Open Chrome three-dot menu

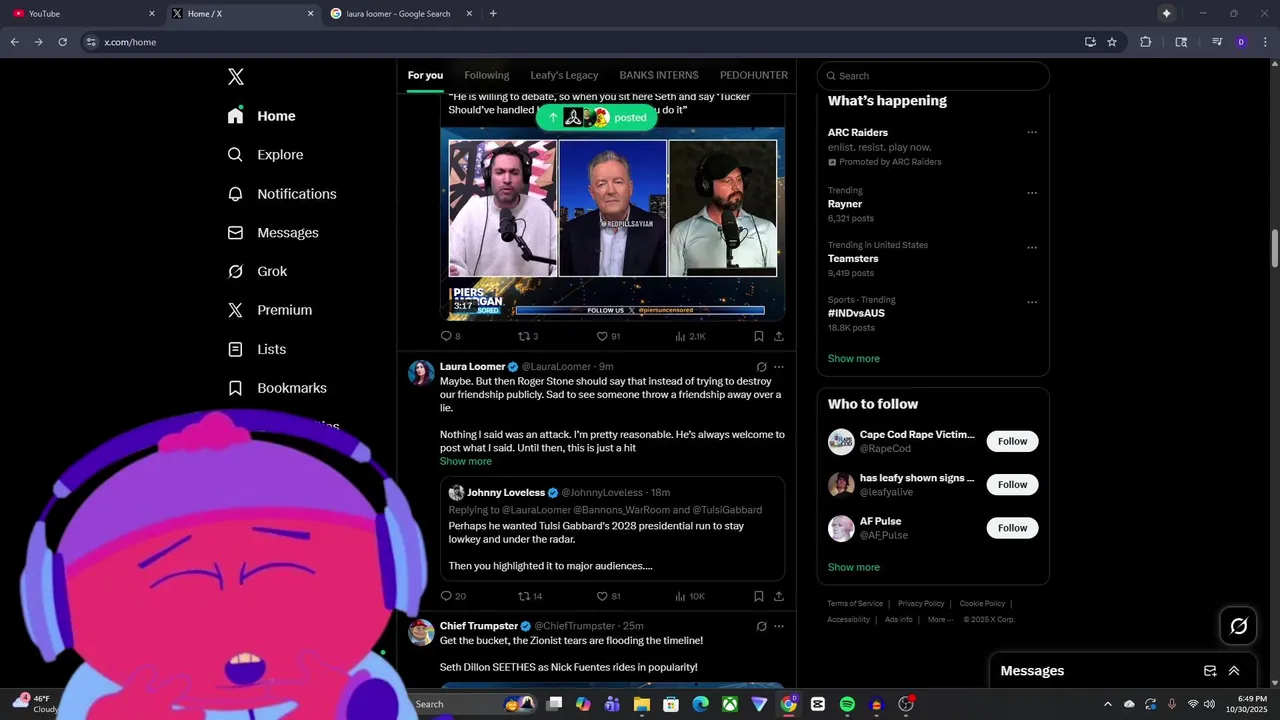[1265, 42]
